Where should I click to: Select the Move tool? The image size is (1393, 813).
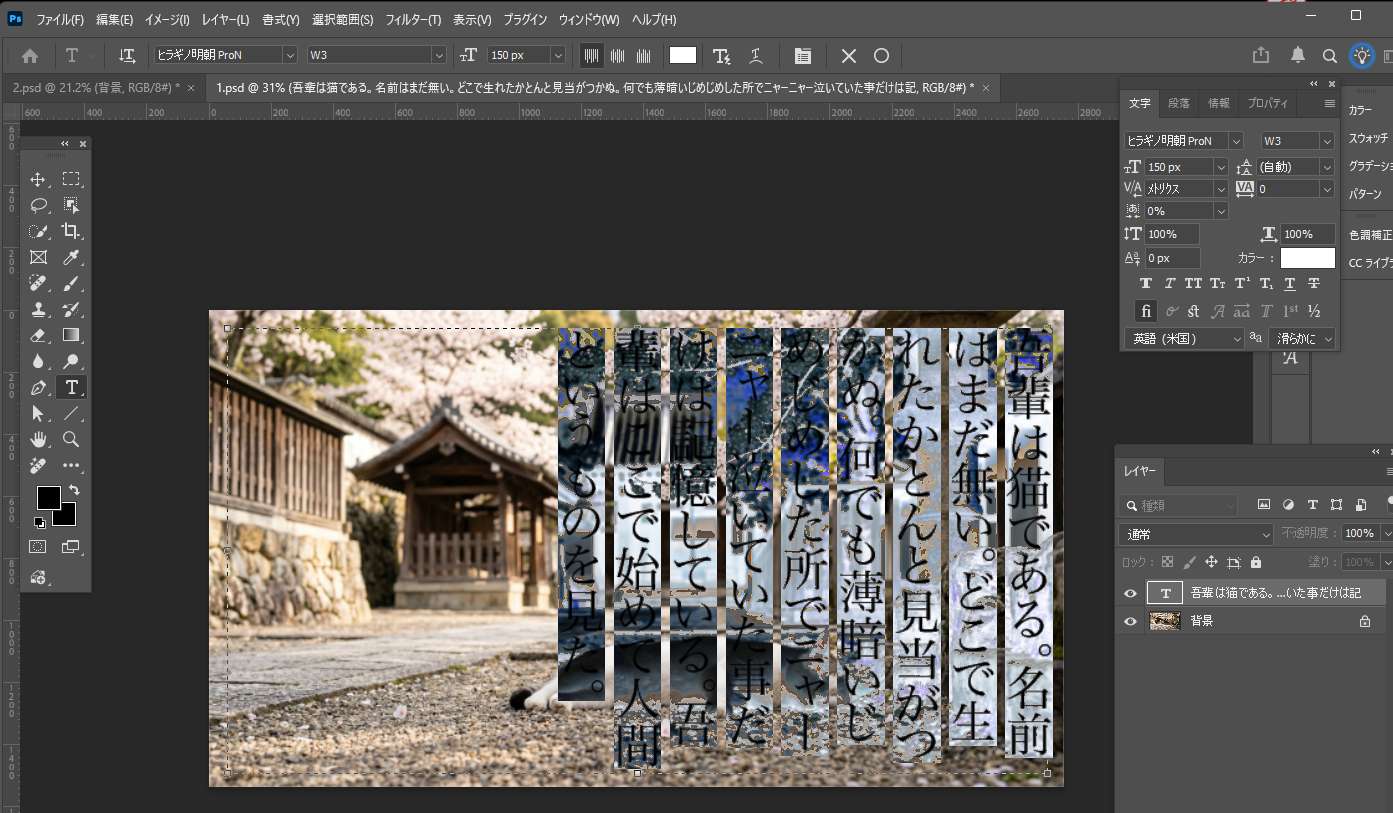point(38,180)
